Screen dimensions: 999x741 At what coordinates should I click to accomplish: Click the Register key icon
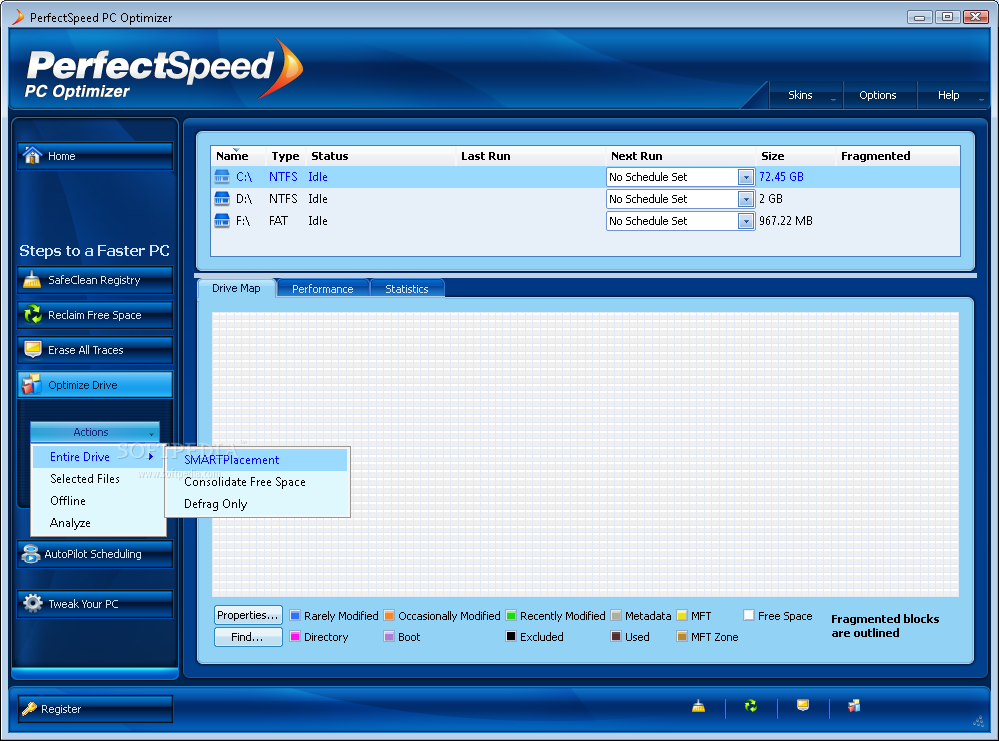pos(29,709)
